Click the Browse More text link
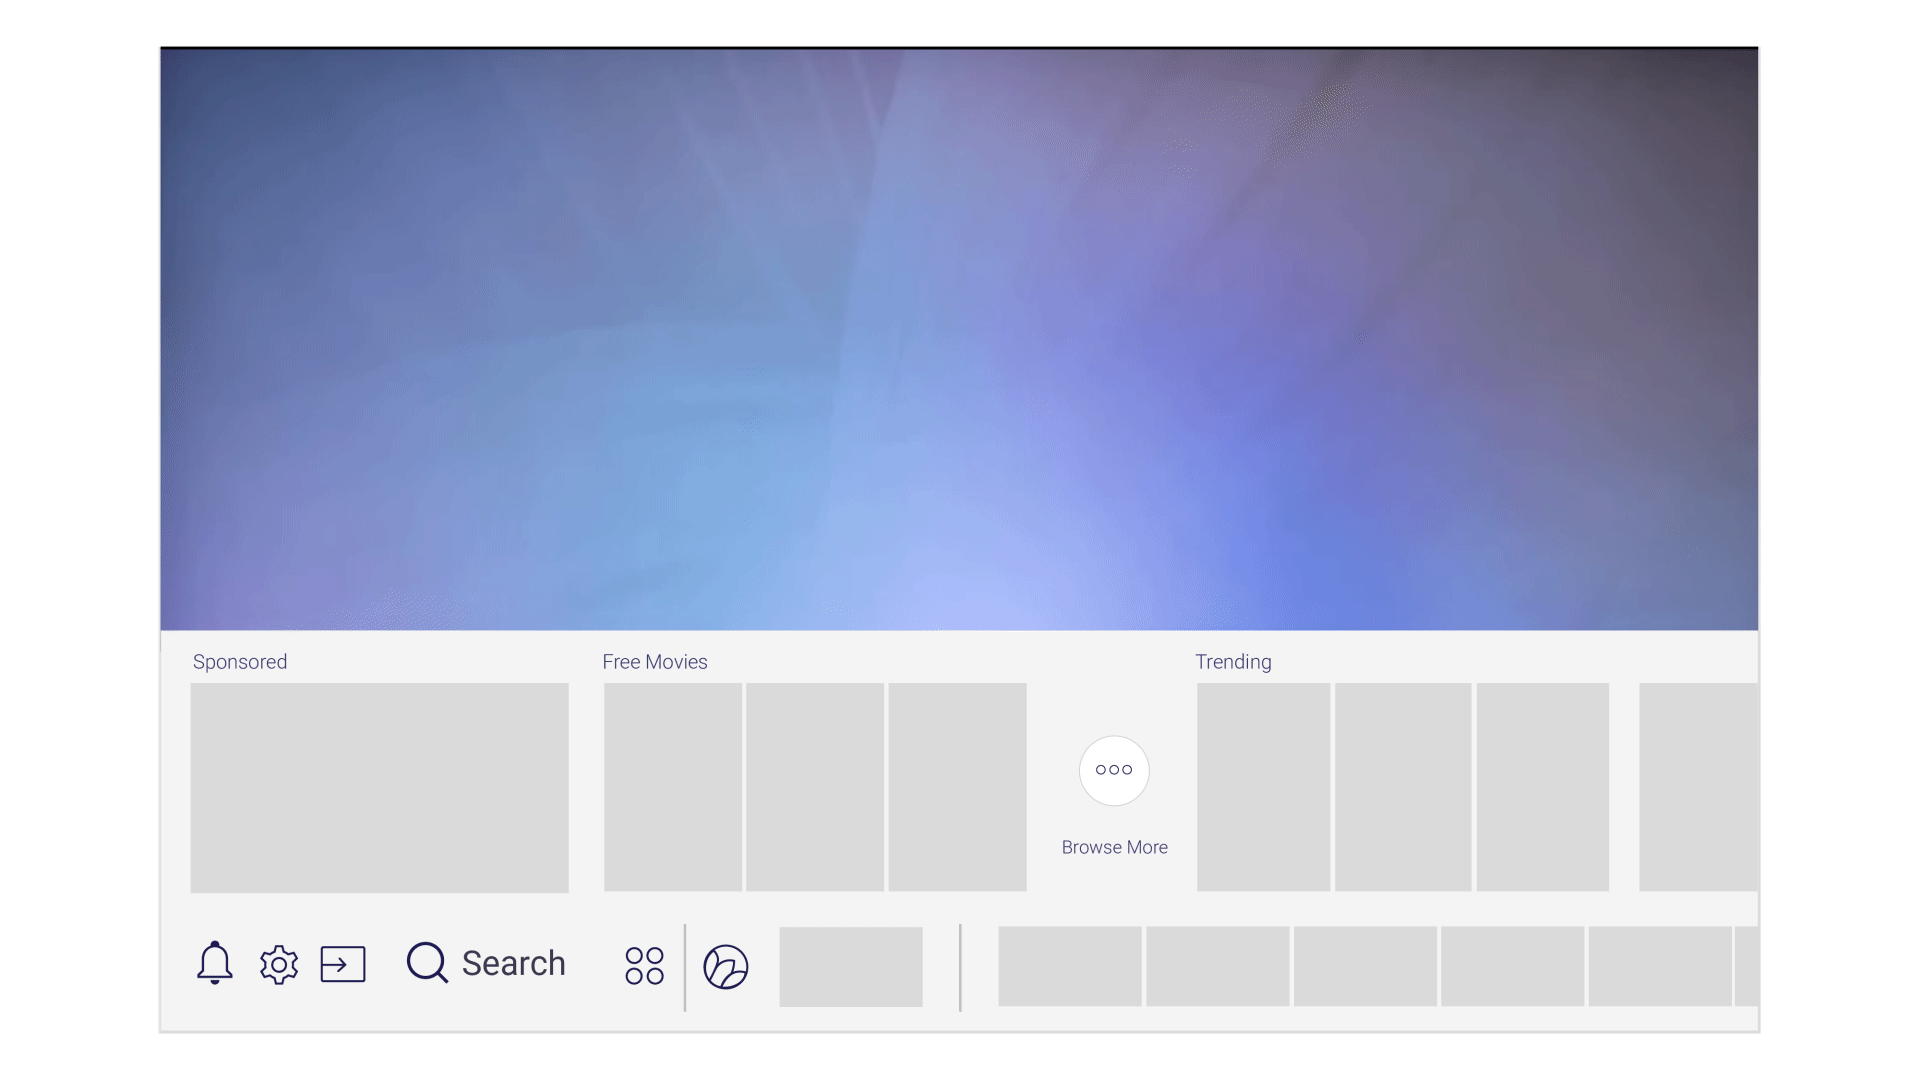 coord(1114,847)
